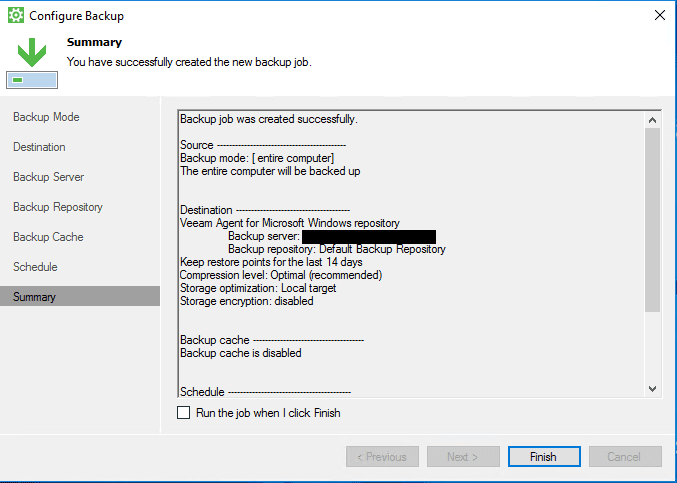Viewport: 677px width, 483px height.
Task: Click 'Keep restore points for the last 14 days'
Action: coord(271,262)
